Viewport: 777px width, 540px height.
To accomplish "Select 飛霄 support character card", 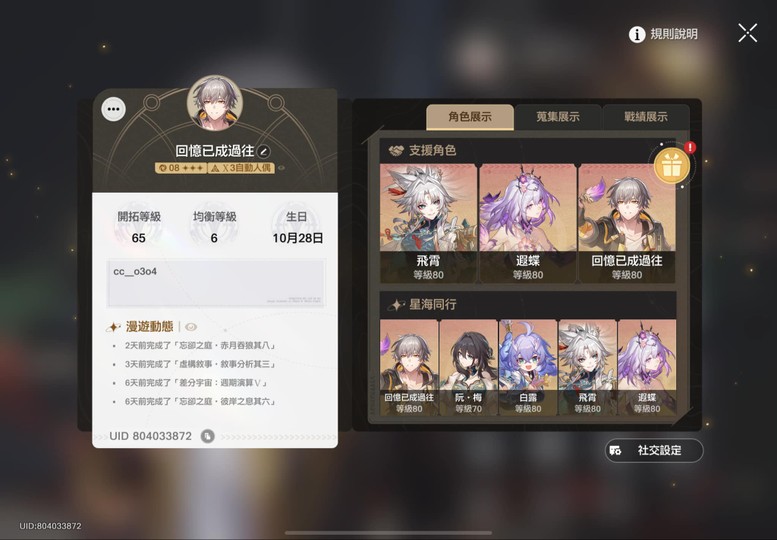I will 428,223.
